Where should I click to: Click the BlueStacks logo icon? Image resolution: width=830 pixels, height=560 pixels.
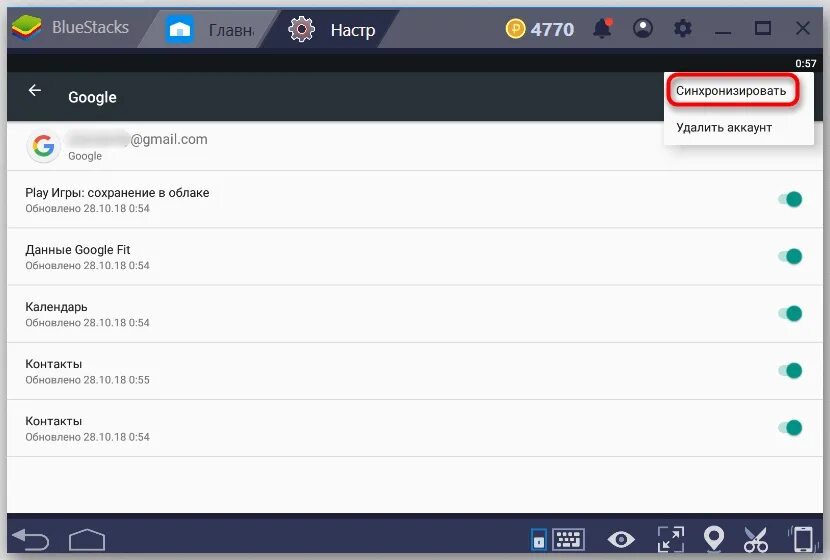26,28
